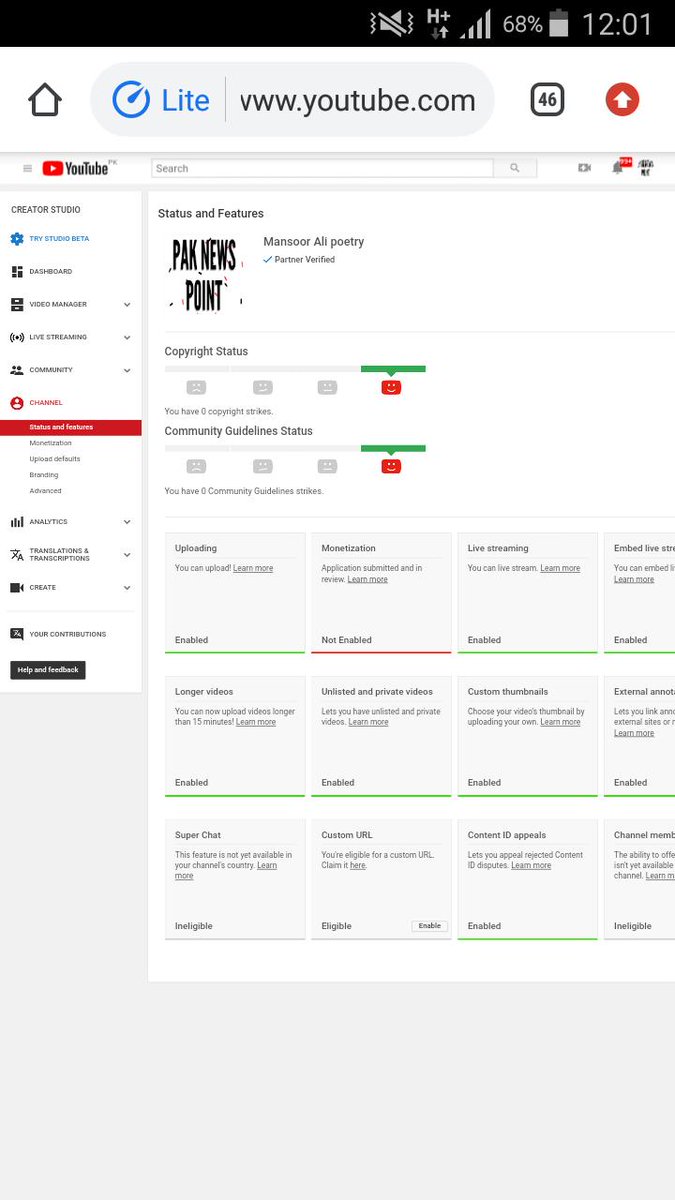The image size is (675, 1200).
Task: Click the create video camera icon
Action: pos(584,168)
